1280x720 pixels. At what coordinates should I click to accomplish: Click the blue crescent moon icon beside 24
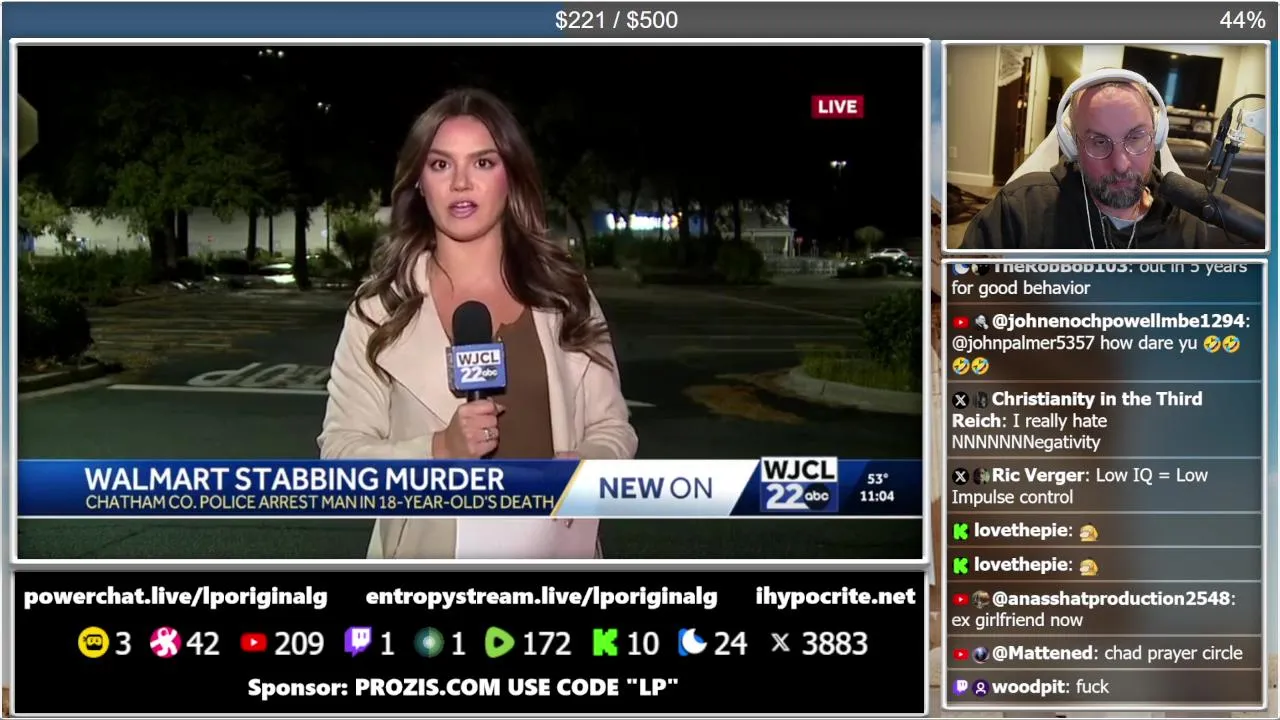(x=692, y=643)
